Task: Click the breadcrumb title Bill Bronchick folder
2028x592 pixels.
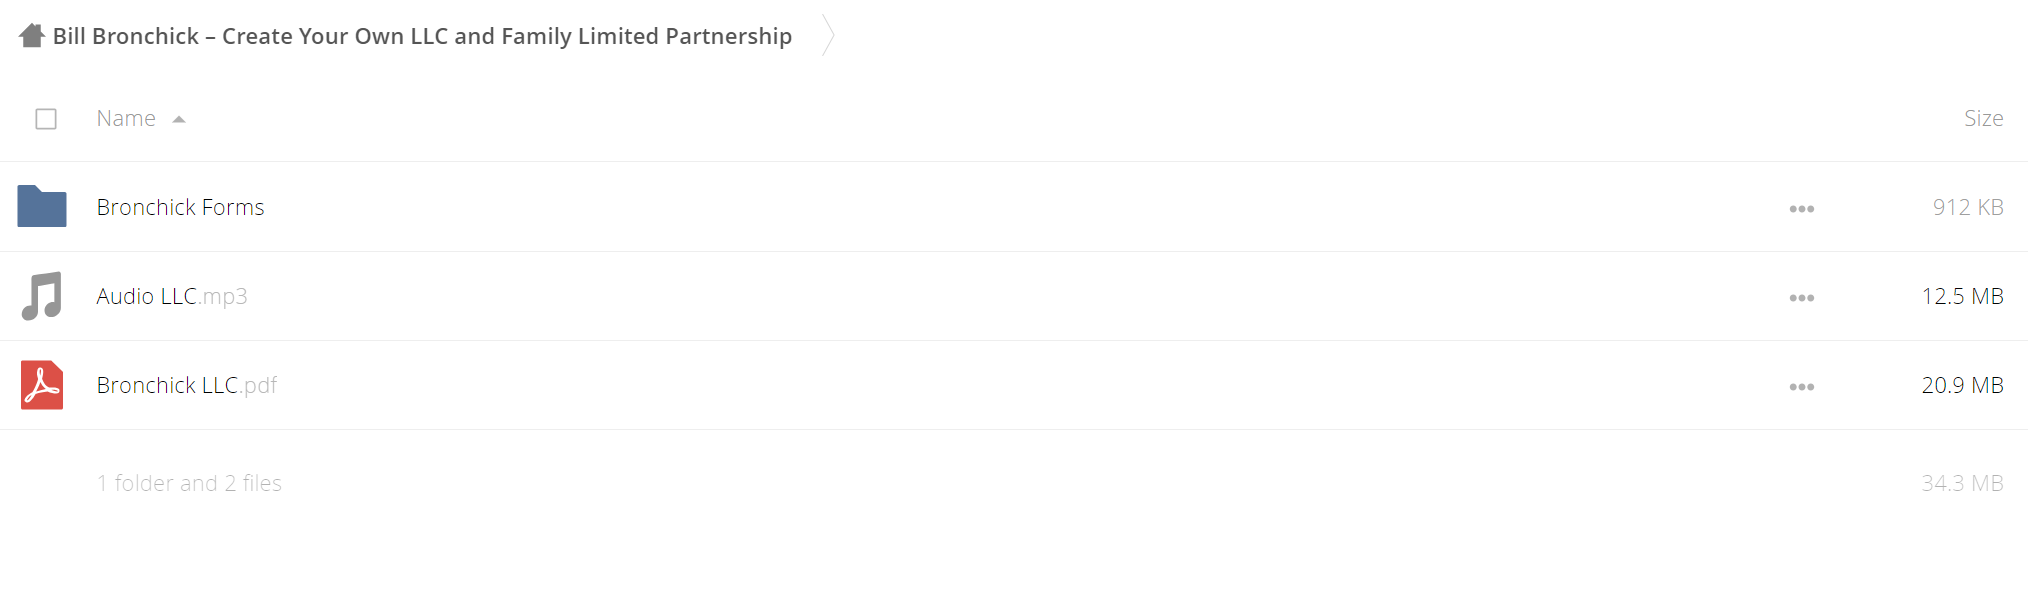Action: (x=422, y=36)
